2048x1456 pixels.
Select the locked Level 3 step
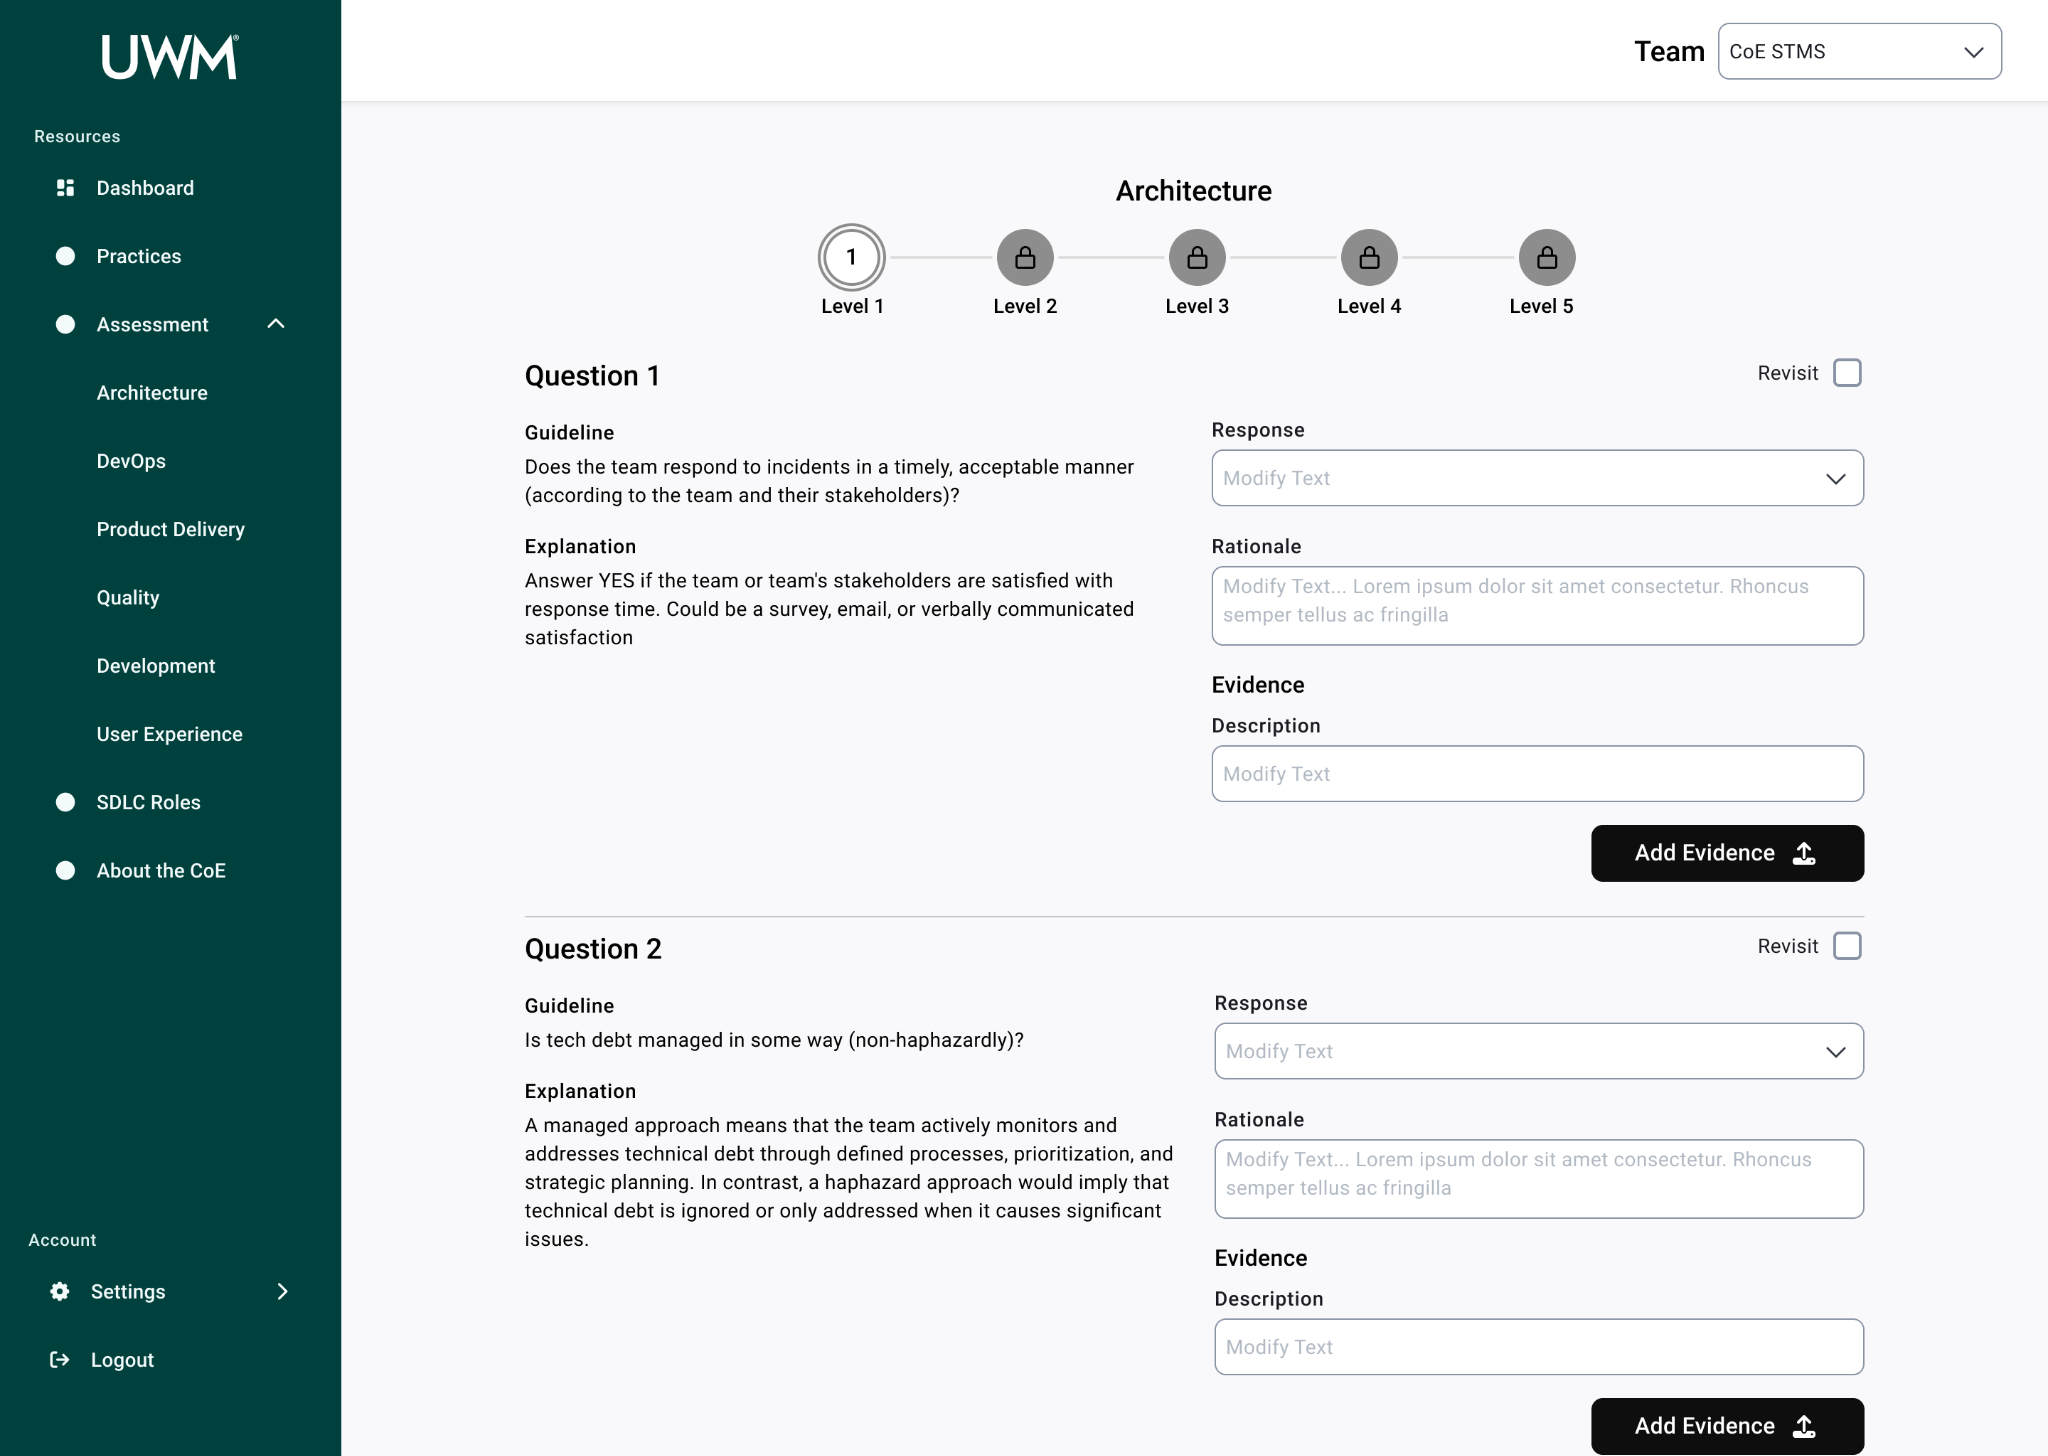1197,258
